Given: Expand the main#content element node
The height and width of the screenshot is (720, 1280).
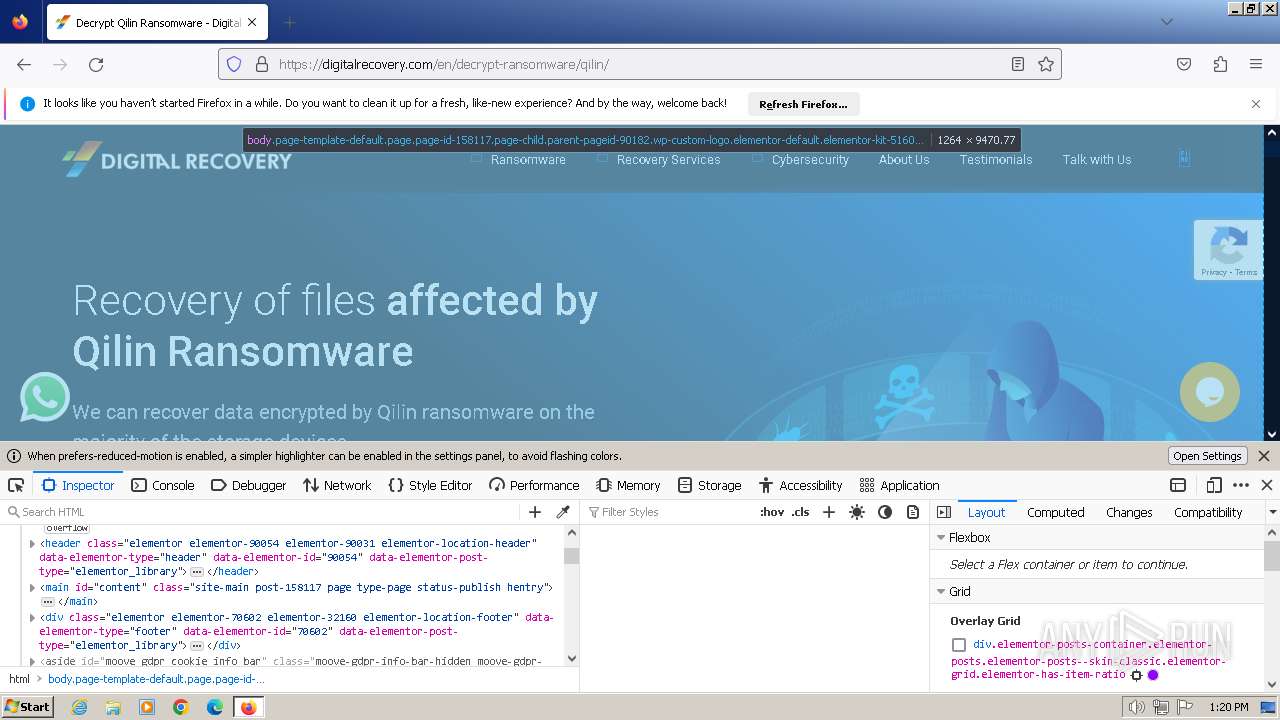Looking at the screenshot, I should pos(32,587).
